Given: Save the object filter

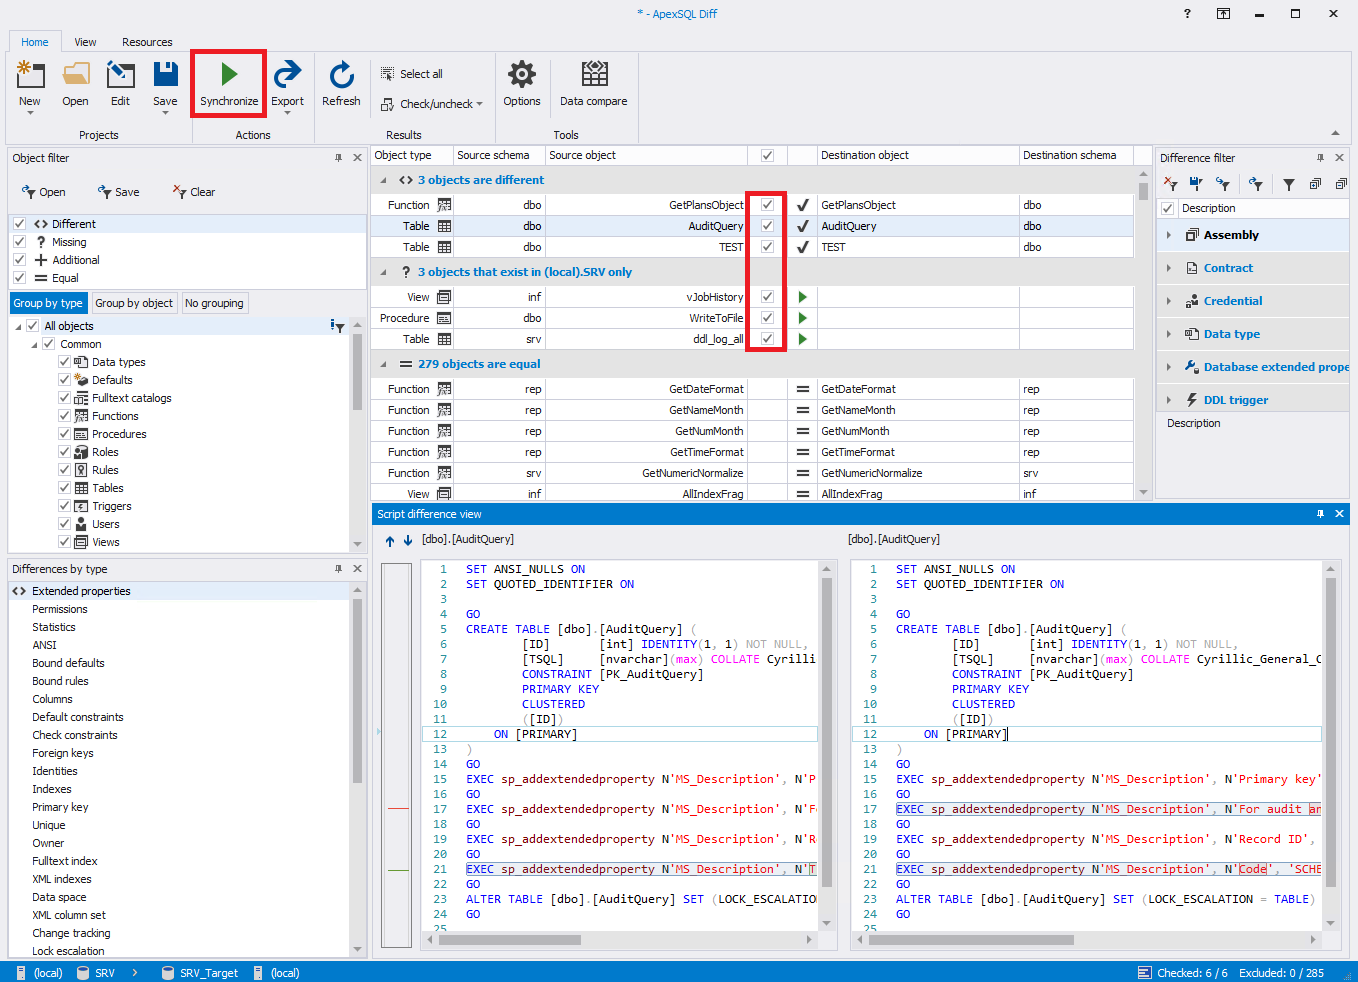Looking at the screenshot, I should [118, 192].
